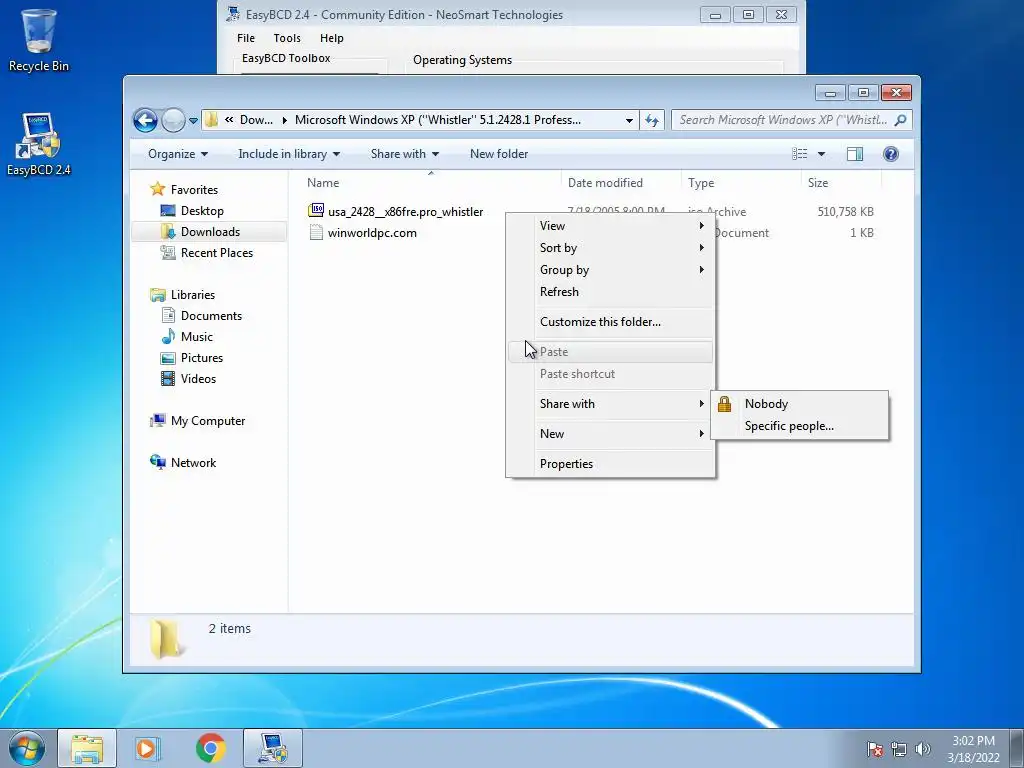Choose Refresh in the context menu

click(610, 292)
